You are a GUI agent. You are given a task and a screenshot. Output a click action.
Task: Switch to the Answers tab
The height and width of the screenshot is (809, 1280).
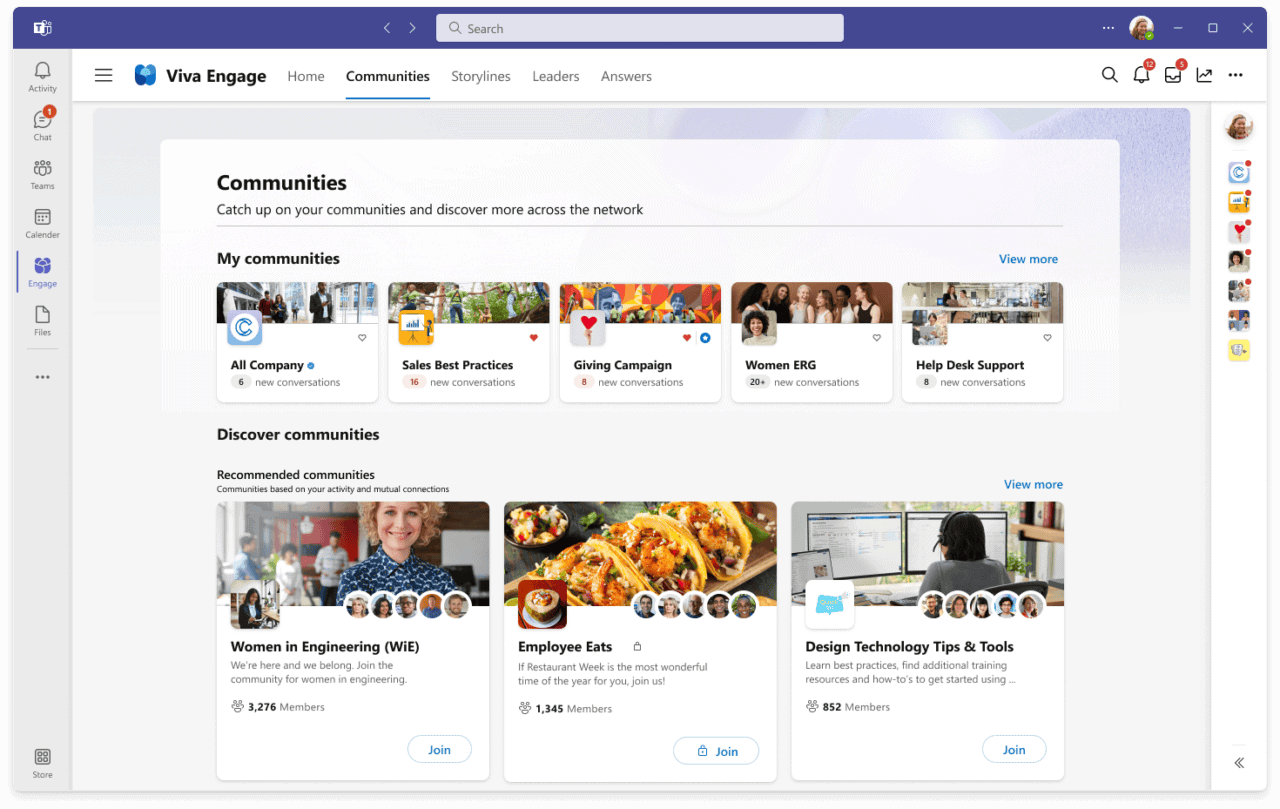(626, 76)
